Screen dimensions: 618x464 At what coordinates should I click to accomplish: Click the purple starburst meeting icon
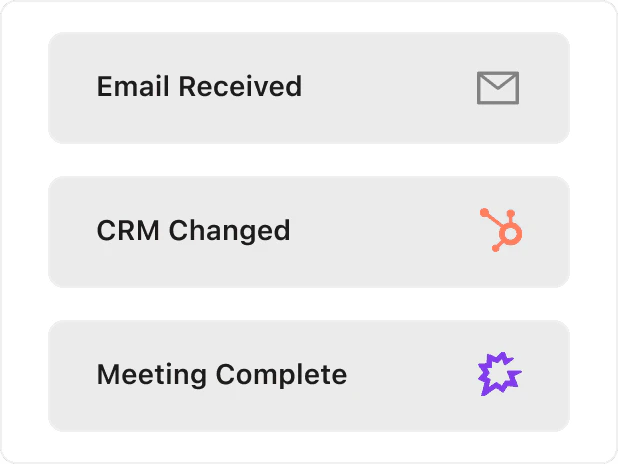[499, 375]
